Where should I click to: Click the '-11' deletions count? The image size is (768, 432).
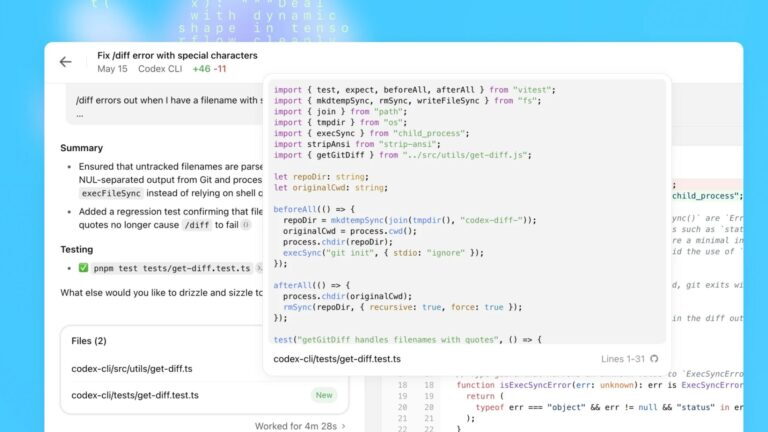pyautogui.click(x=220, y=69)
